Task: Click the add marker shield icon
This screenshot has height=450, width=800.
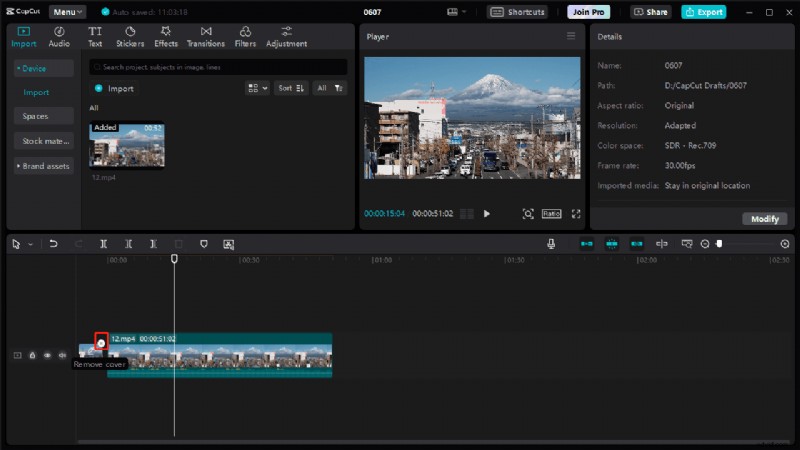Action: point(204,244)
